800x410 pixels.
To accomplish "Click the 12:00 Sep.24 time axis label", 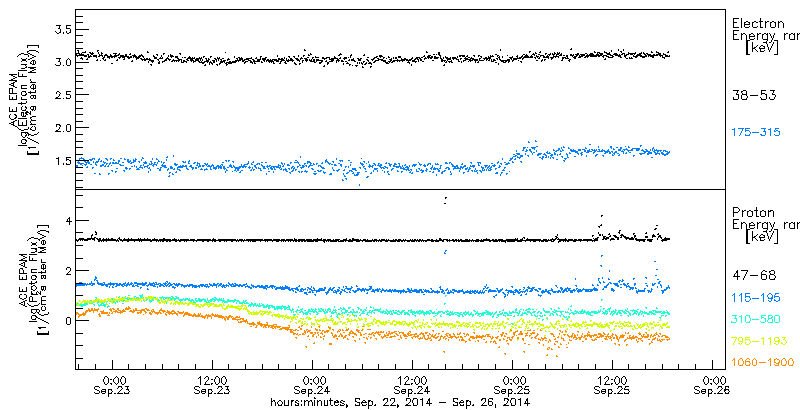I will point(412,385).
